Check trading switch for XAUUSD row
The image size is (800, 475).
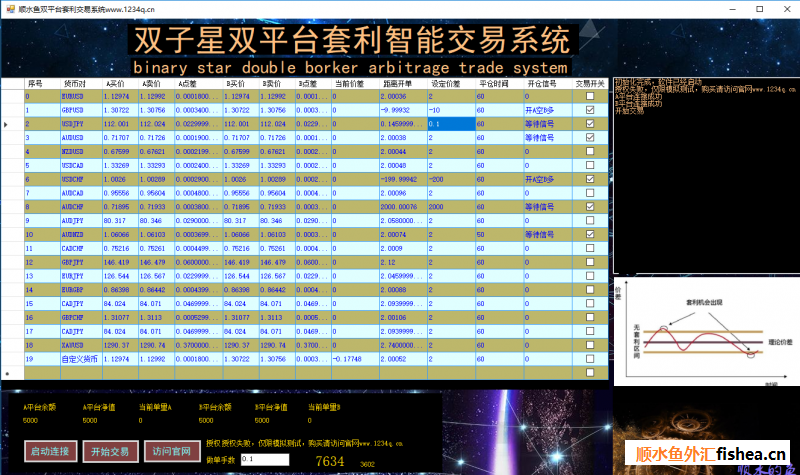point(590,343)
